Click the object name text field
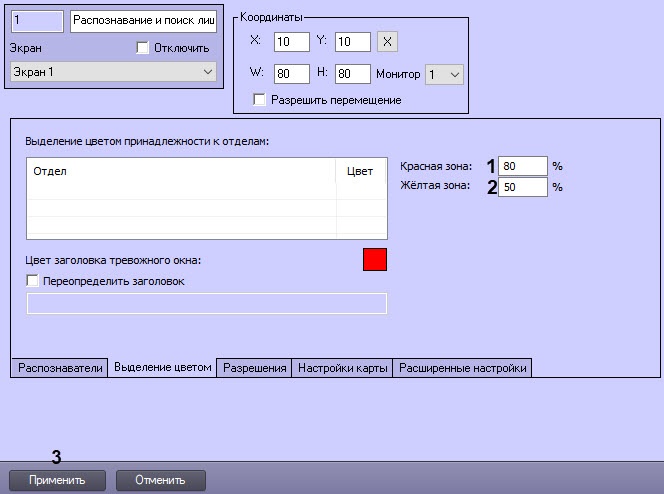Viewport: 664px width, 494px height. coord(142,22)
